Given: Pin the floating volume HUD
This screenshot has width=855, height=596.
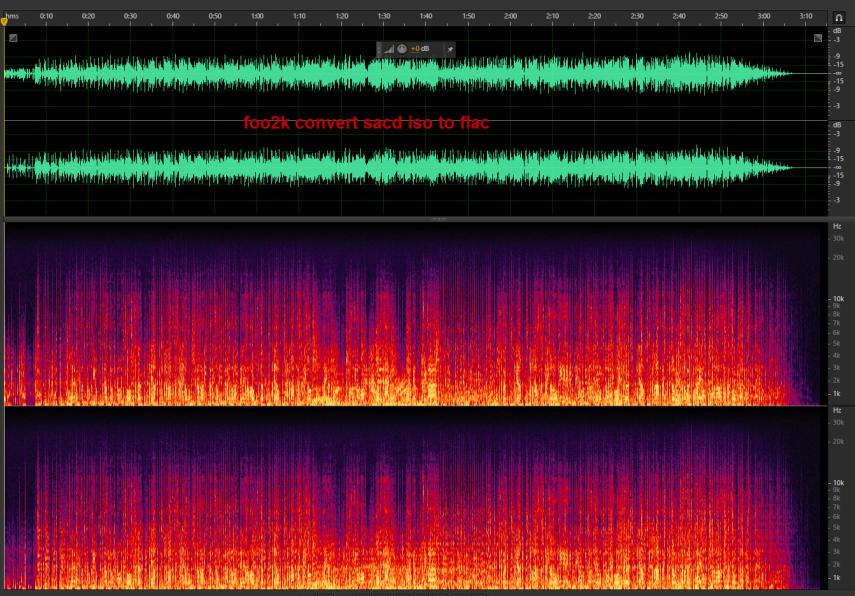Looking at the screenshot, I should tap(449, 49).
